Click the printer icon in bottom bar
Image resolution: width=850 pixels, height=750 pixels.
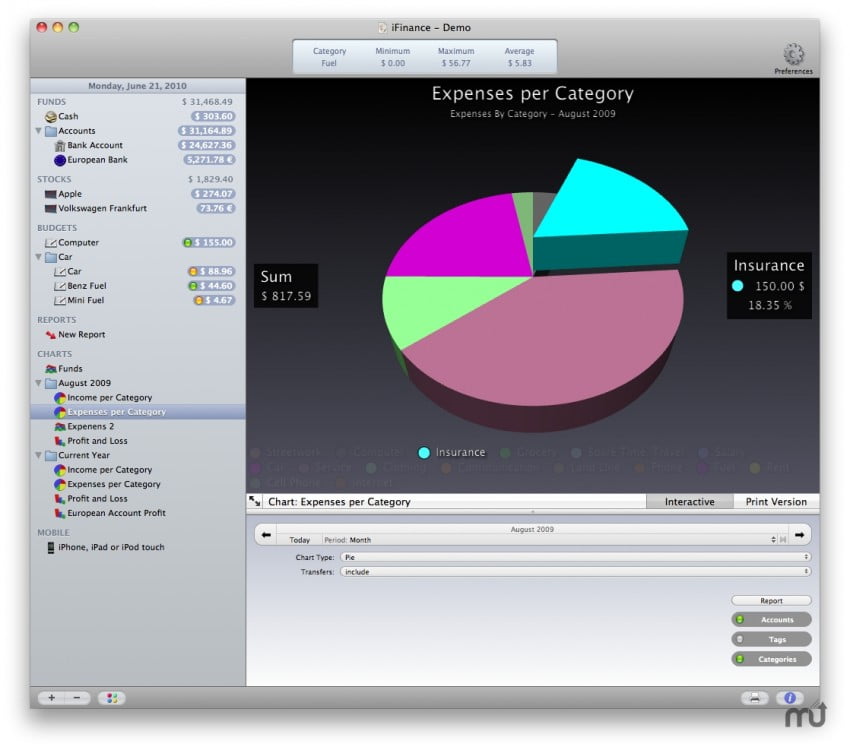pyautogui.click(x=755, y=698)
